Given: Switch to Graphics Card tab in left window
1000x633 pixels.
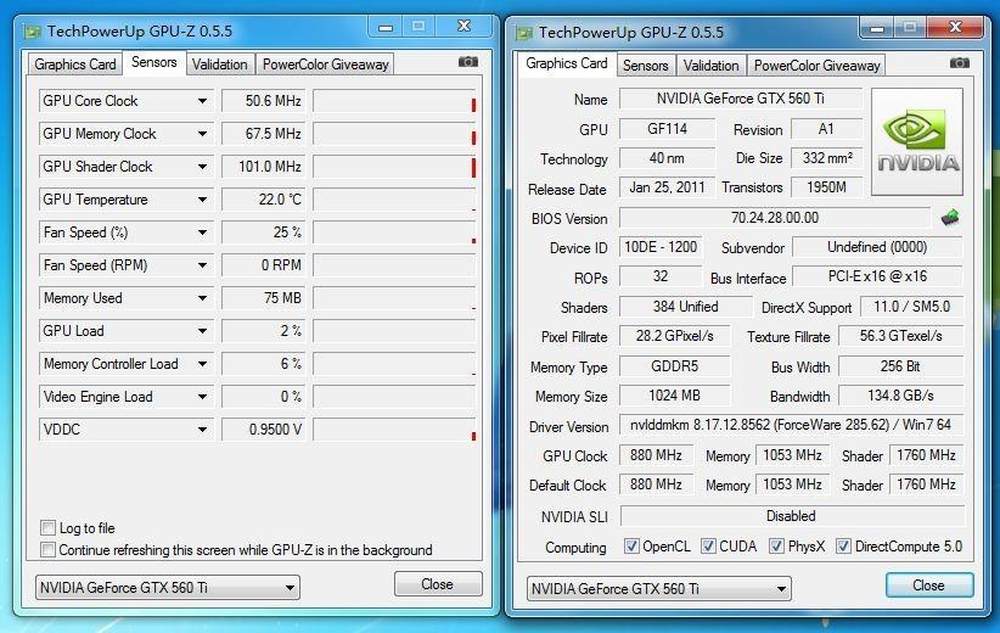Looking at the screenshot, I should point(75,64).
